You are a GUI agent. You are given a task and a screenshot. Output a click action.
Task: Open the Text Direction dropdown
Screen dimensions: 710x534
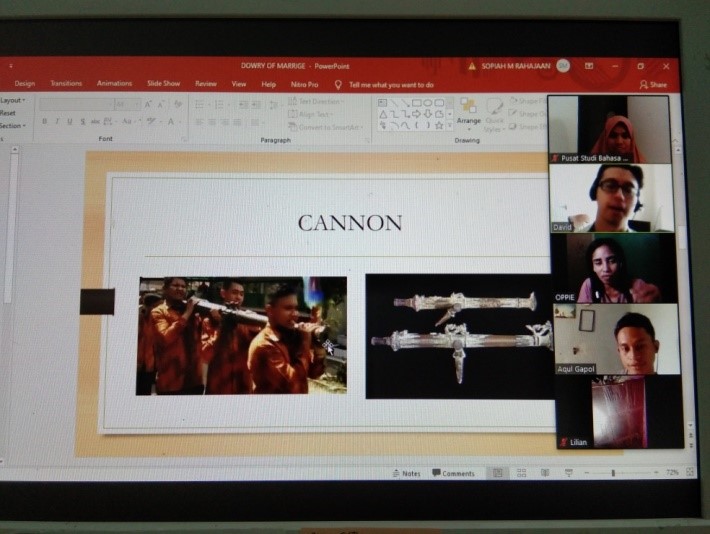pyautogui.click(x=315, y=101)
